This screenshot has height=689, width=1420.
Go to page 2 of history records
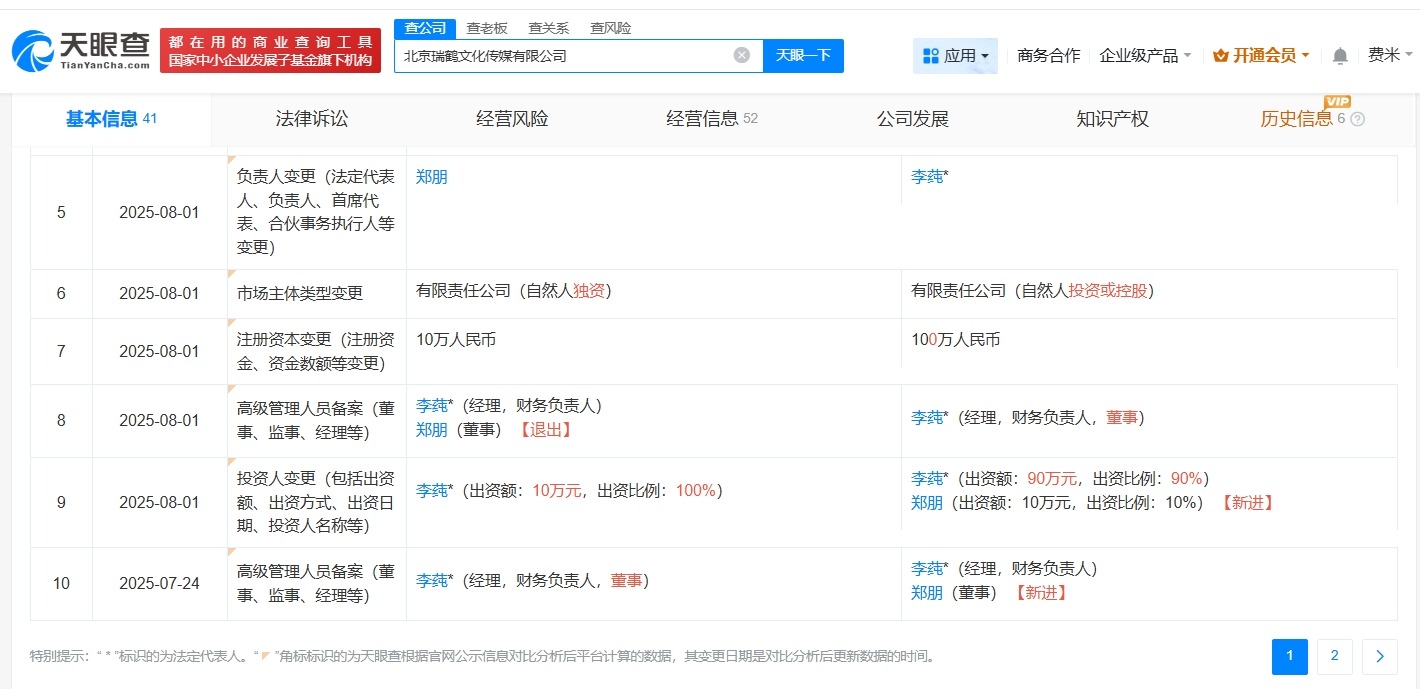point(1334,657)
